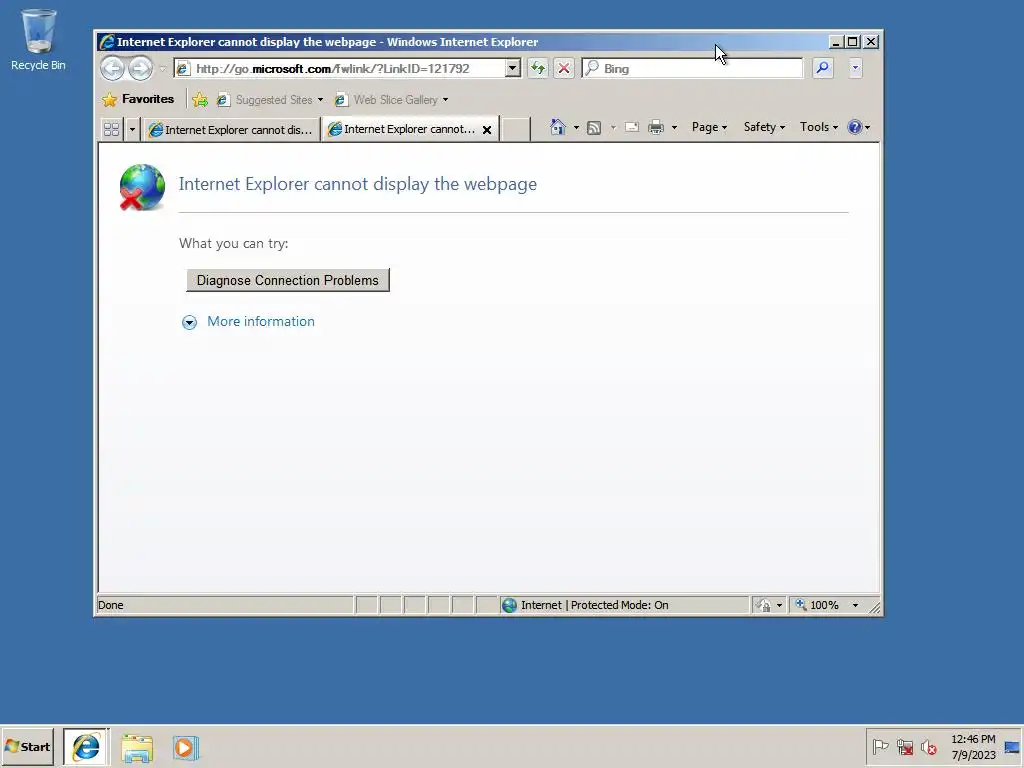Click the Back navigation arrow
The height and width of the screenshot is (768, 1024).
point(112,68)
